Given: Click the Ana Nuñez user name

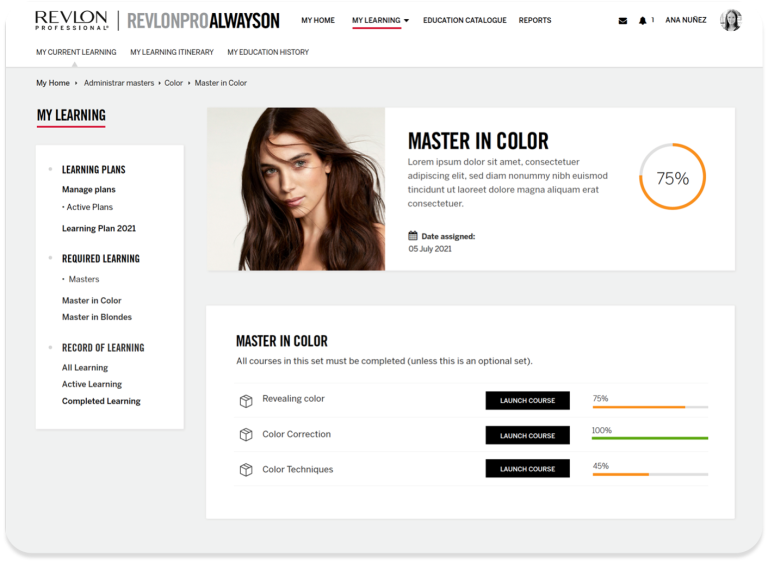Looking at the screenshot, I should coord(686,20).
